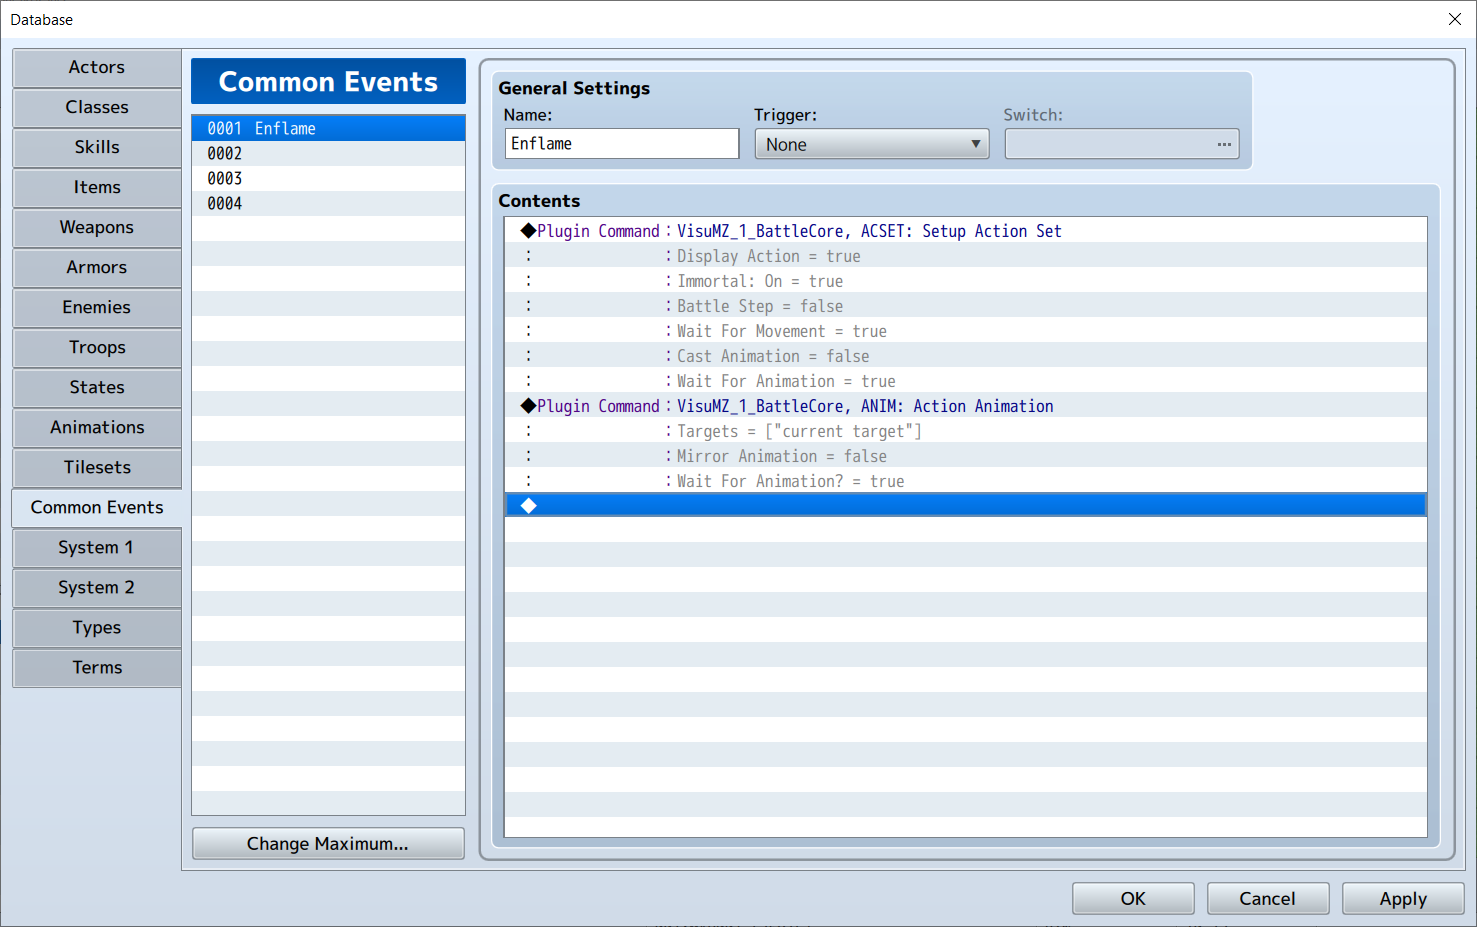
Task: Select common event 0004 in list
Action: [x=327, y=203]
